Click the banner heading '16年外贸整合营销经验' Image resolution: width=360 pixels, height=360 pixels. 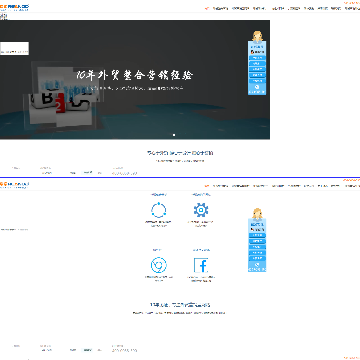point(134,75)
